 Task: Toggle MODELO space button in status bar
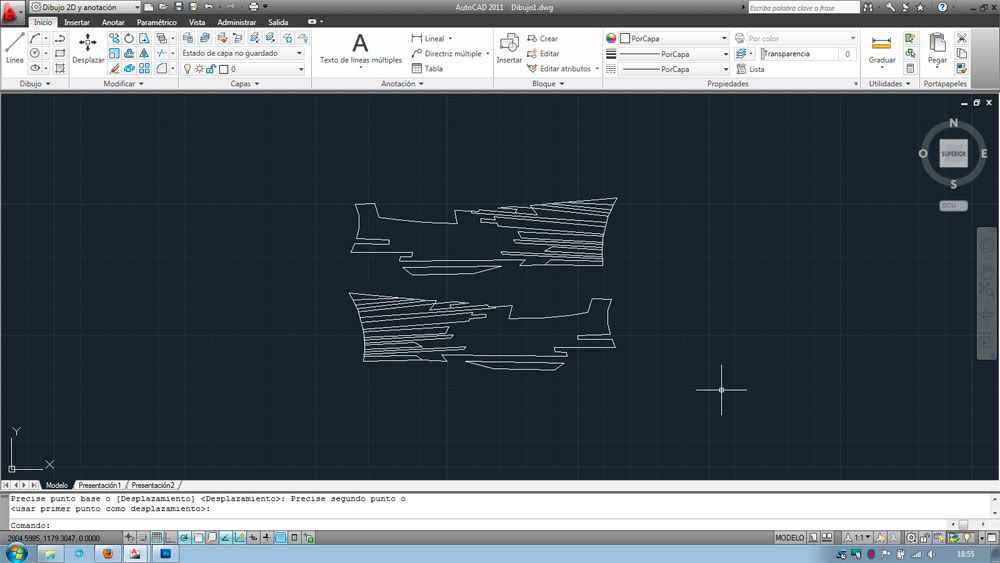(x=790, y=537)
